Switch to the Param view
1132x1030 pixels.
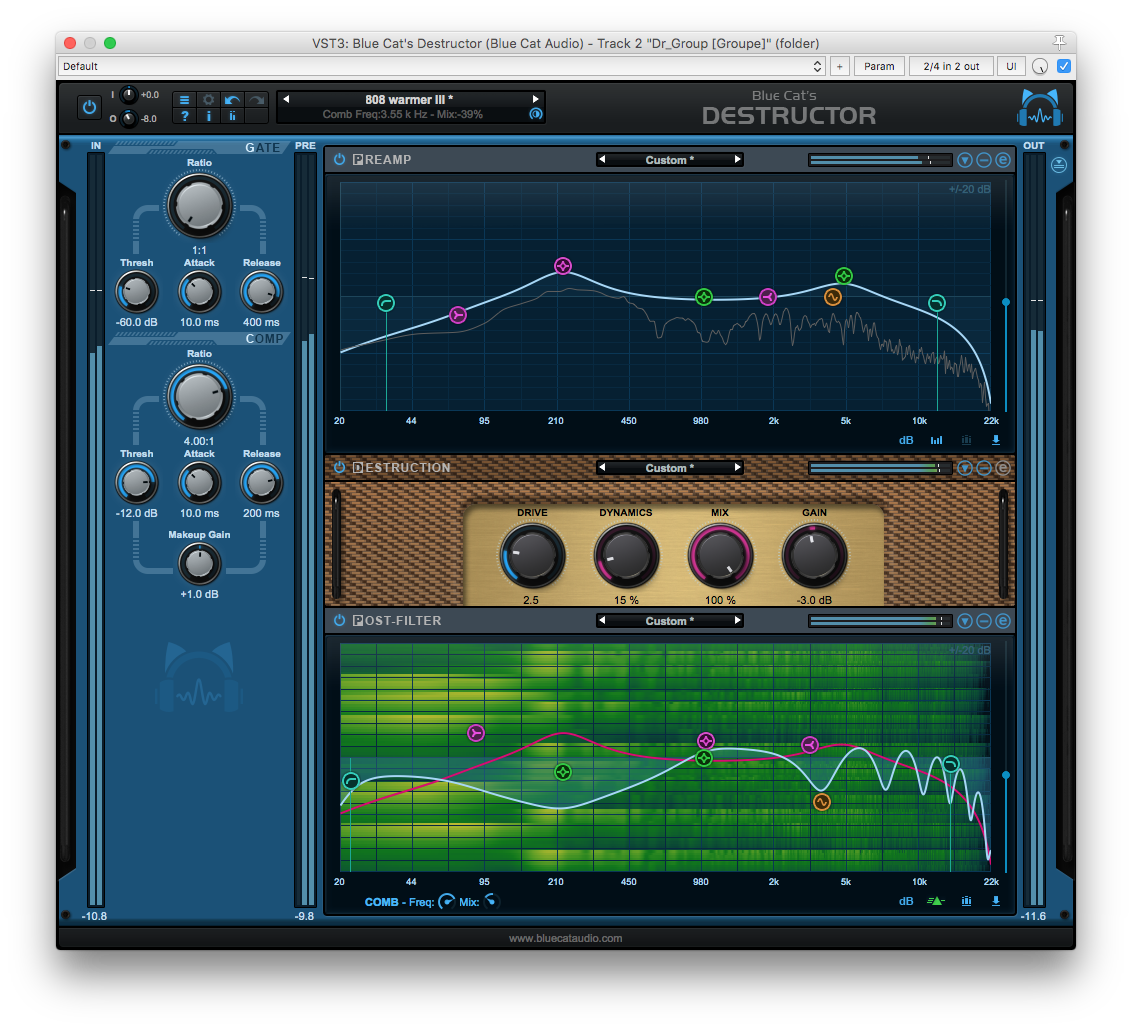coord(879,66)
